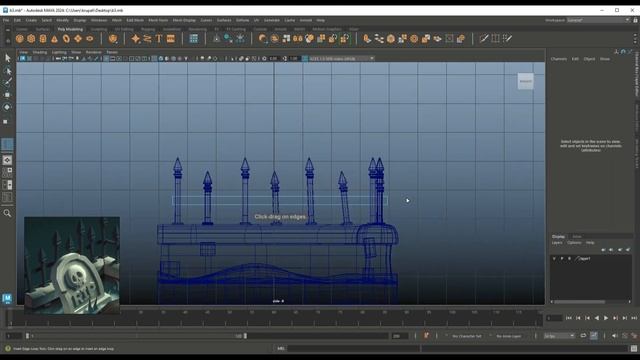Click the SVG shelf icon
Screen dimensions: 640x360
click(171, 39)
